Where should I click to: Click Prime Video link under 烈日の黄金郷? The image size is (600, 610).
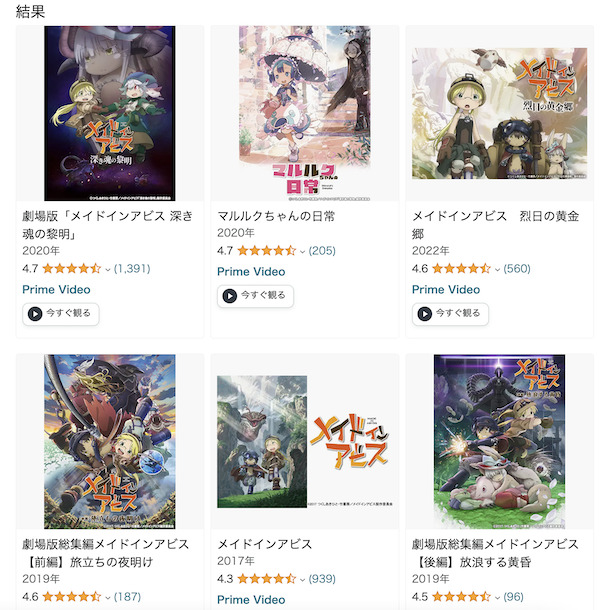446,289
